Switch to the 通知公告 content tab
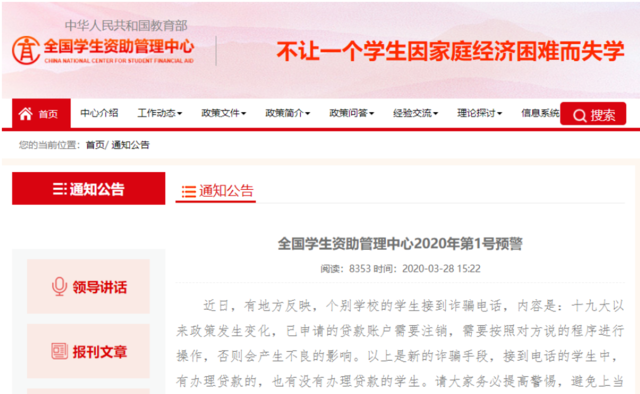 tap(216, 191)
